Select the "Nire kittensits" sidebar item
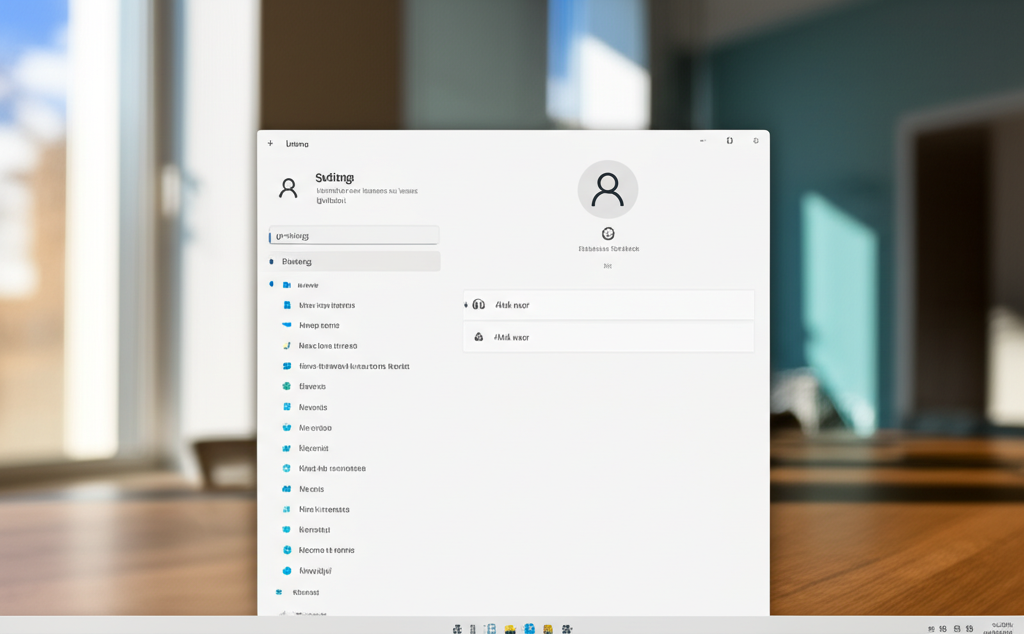The height and width of the screenshot is (634, 1024). tap(324, 509)
